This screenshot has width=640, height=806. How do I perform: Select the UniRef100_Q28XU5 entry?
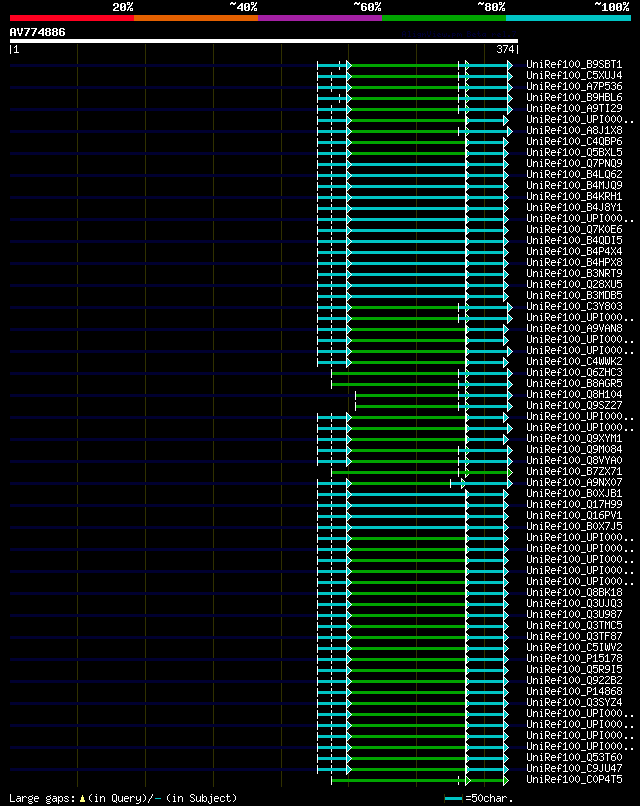coord(574,284)
